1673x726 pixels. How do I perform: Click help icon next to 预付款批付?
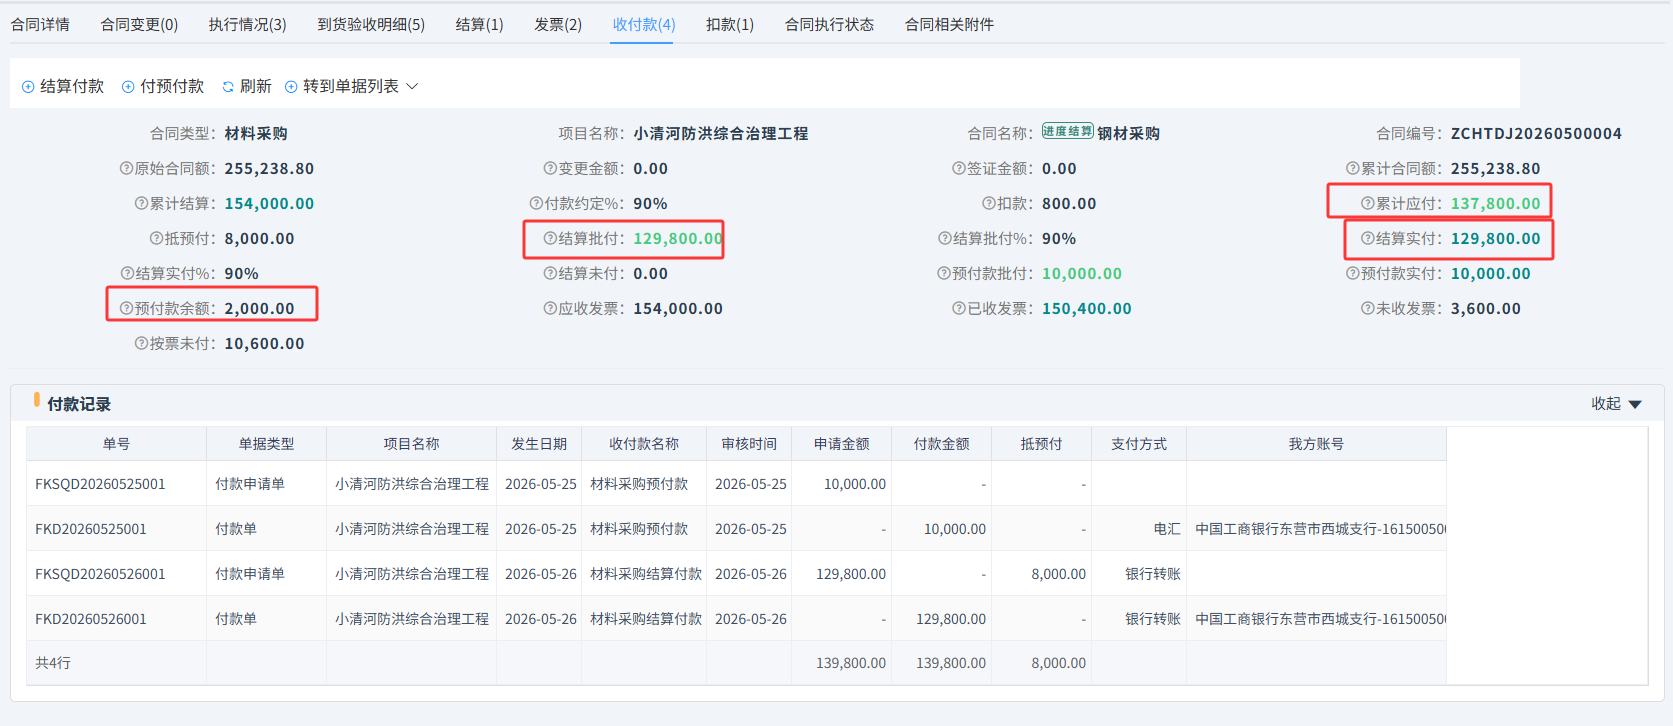coord(944,273)
